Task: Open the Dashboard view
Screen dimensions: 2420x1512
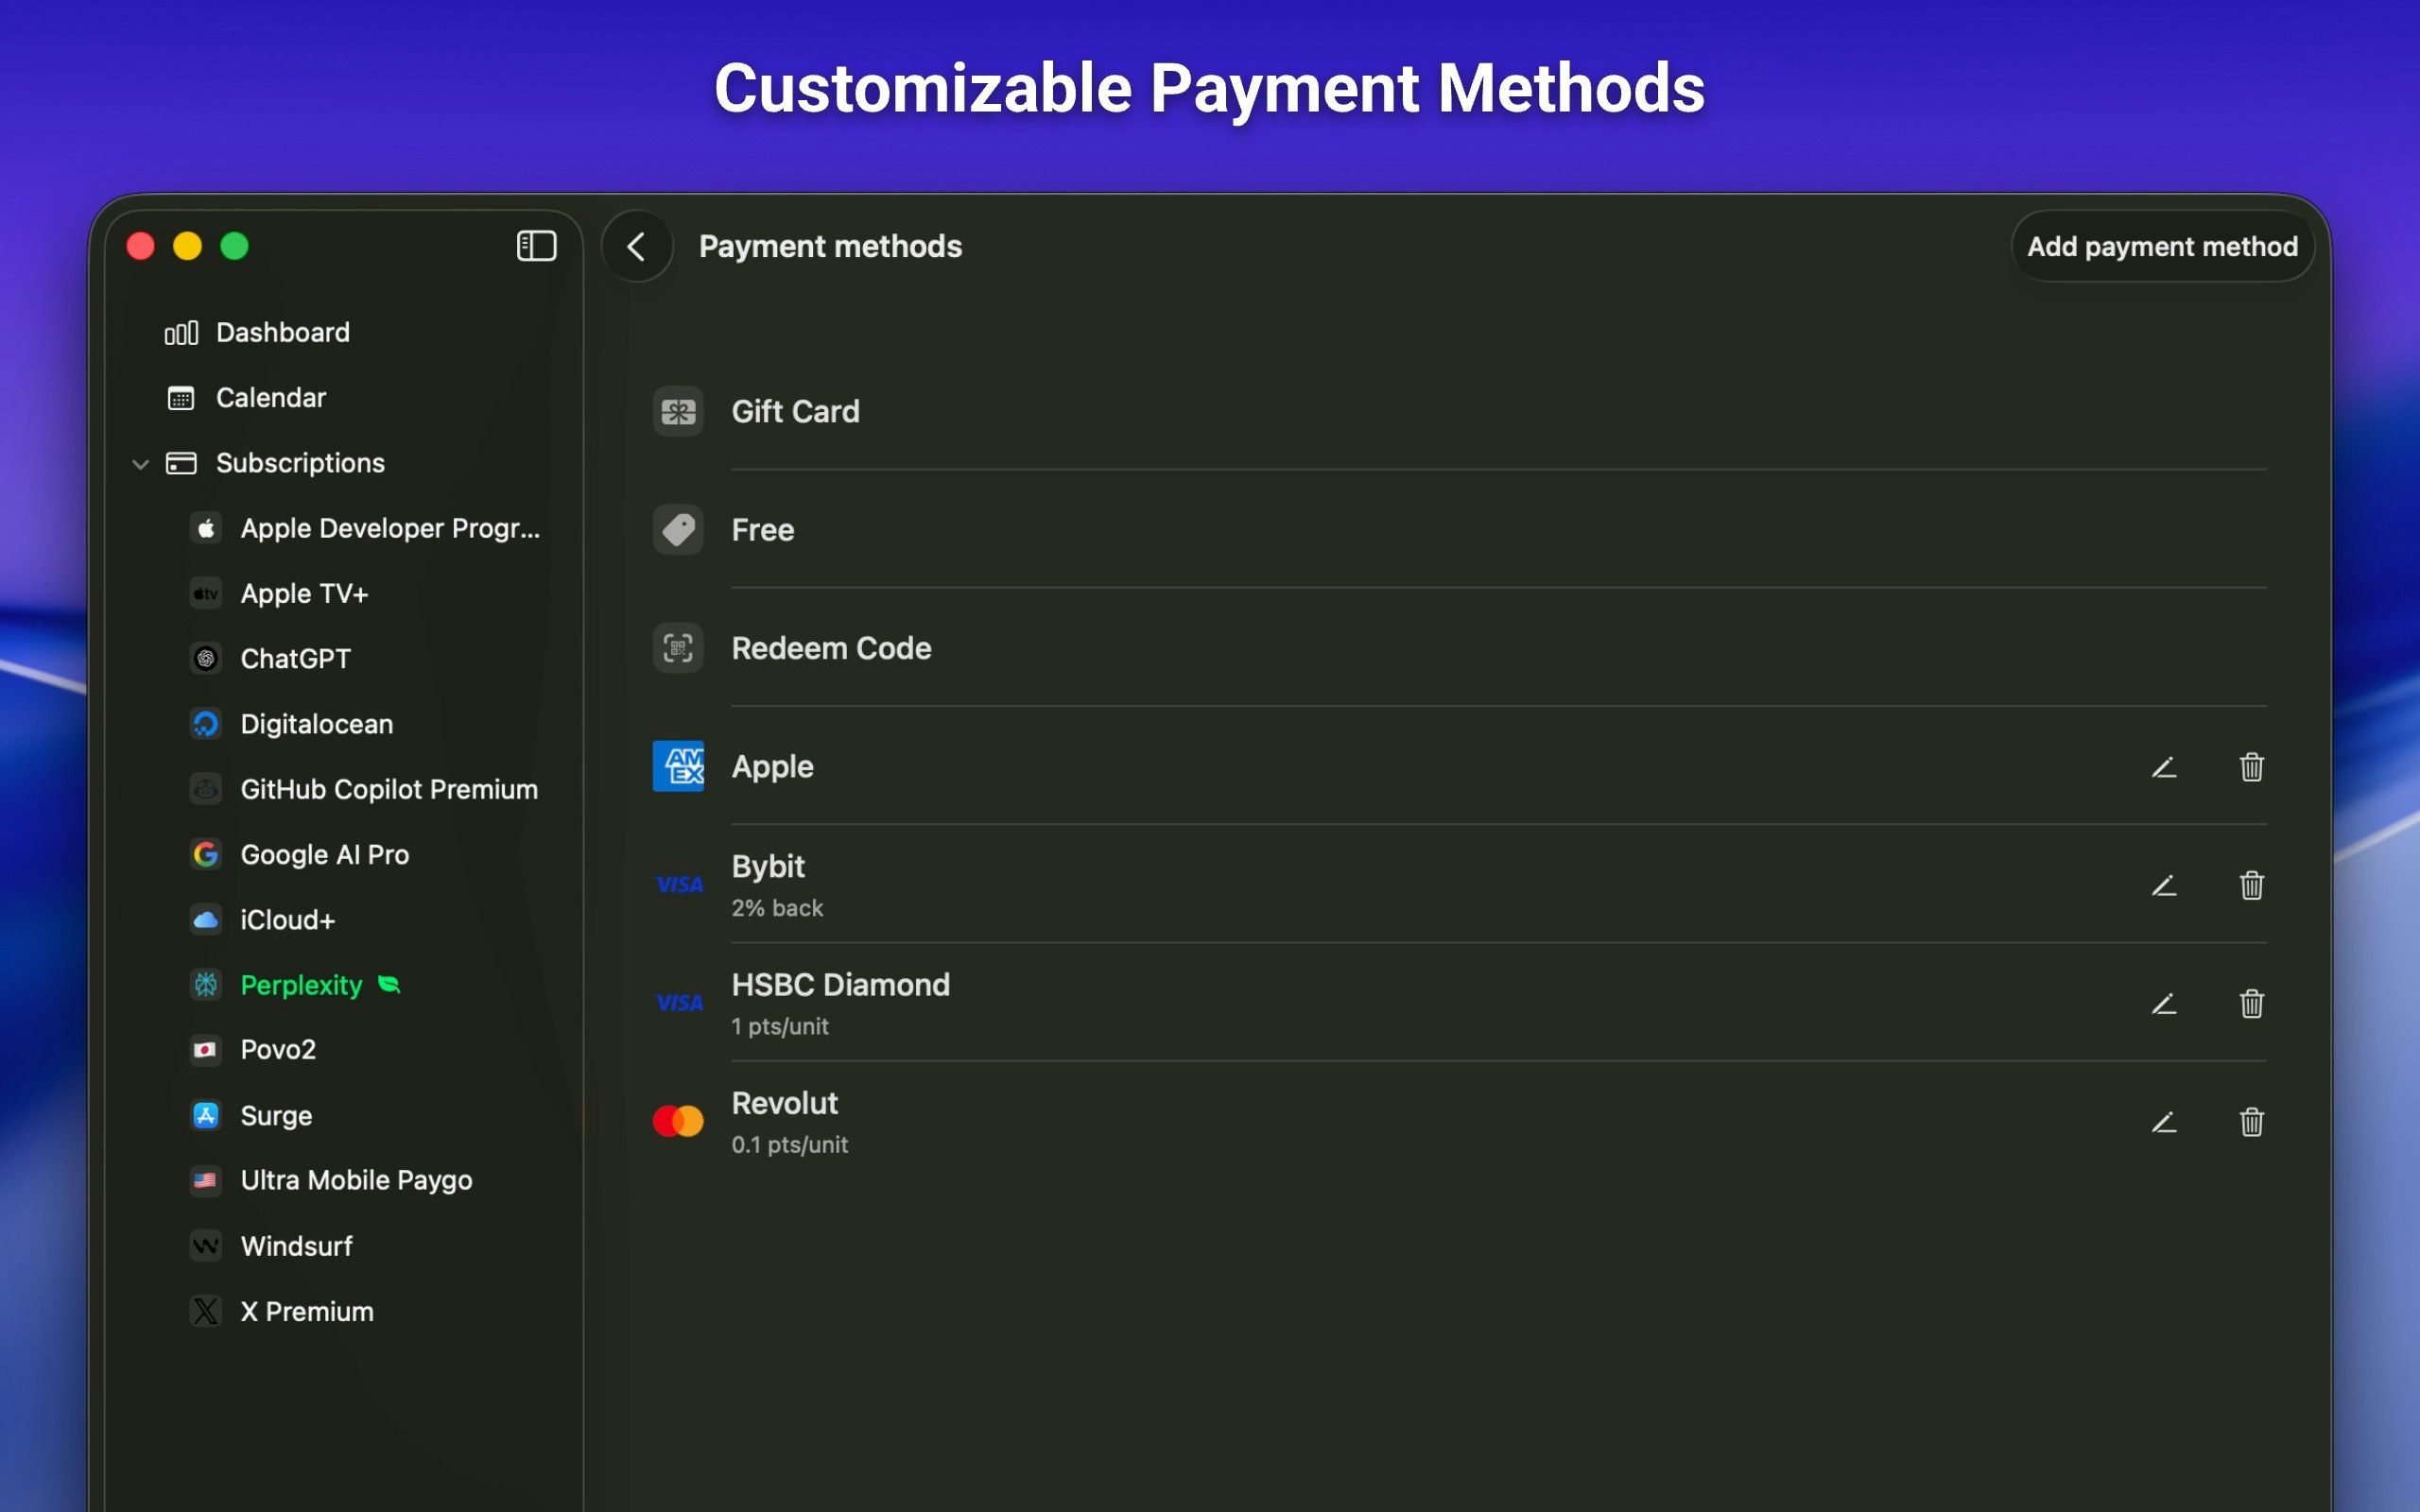Action: (x=282, y=332)
